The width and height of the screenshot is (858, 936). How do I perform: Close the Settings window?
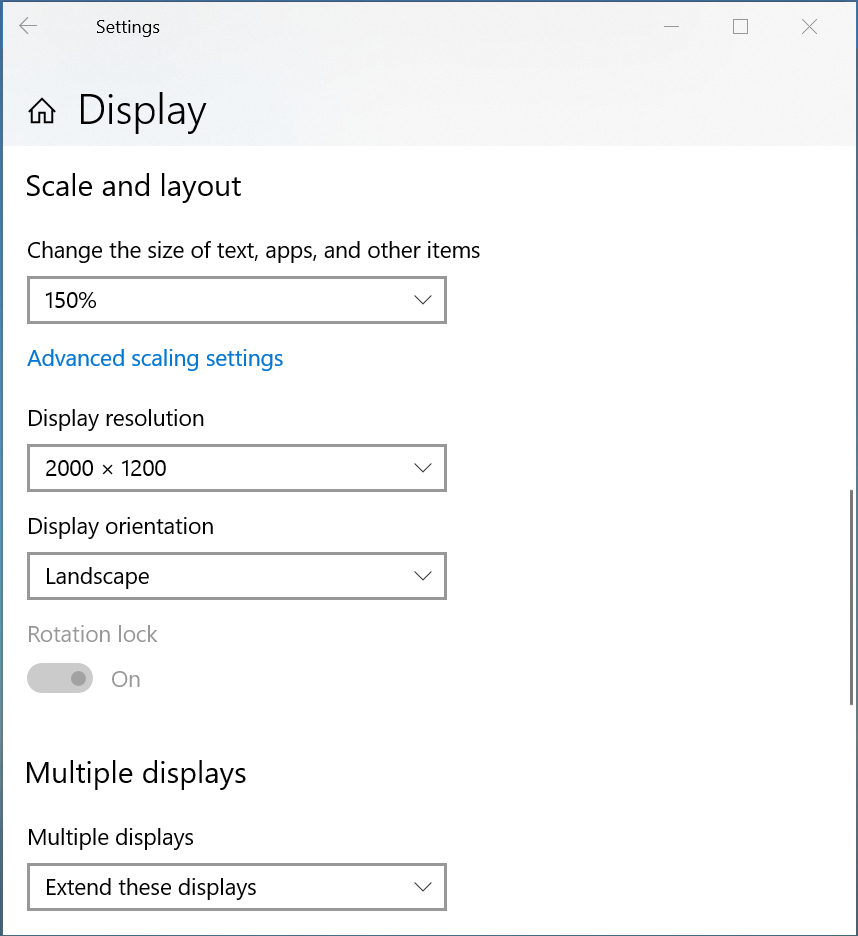pos(809,26)
